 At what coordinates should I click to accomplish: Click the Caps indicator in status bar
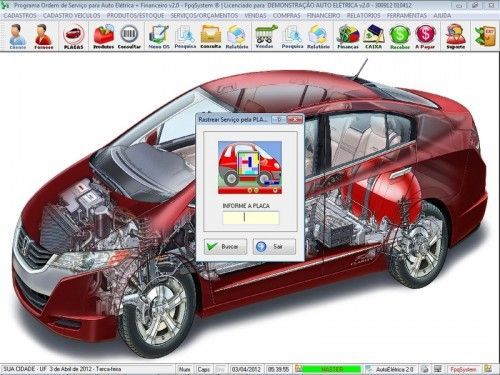(x=203, y=369)
